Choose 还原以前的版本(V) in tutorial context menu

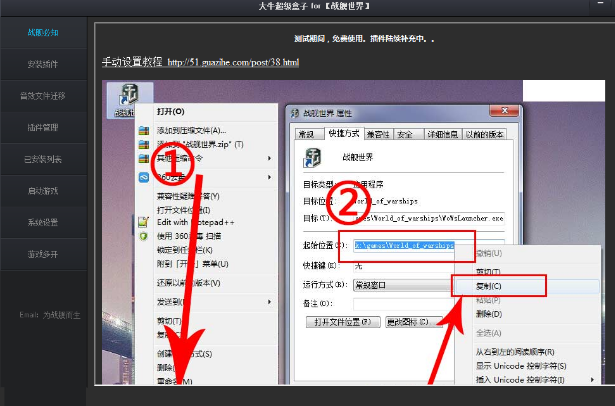pos(188,283)
